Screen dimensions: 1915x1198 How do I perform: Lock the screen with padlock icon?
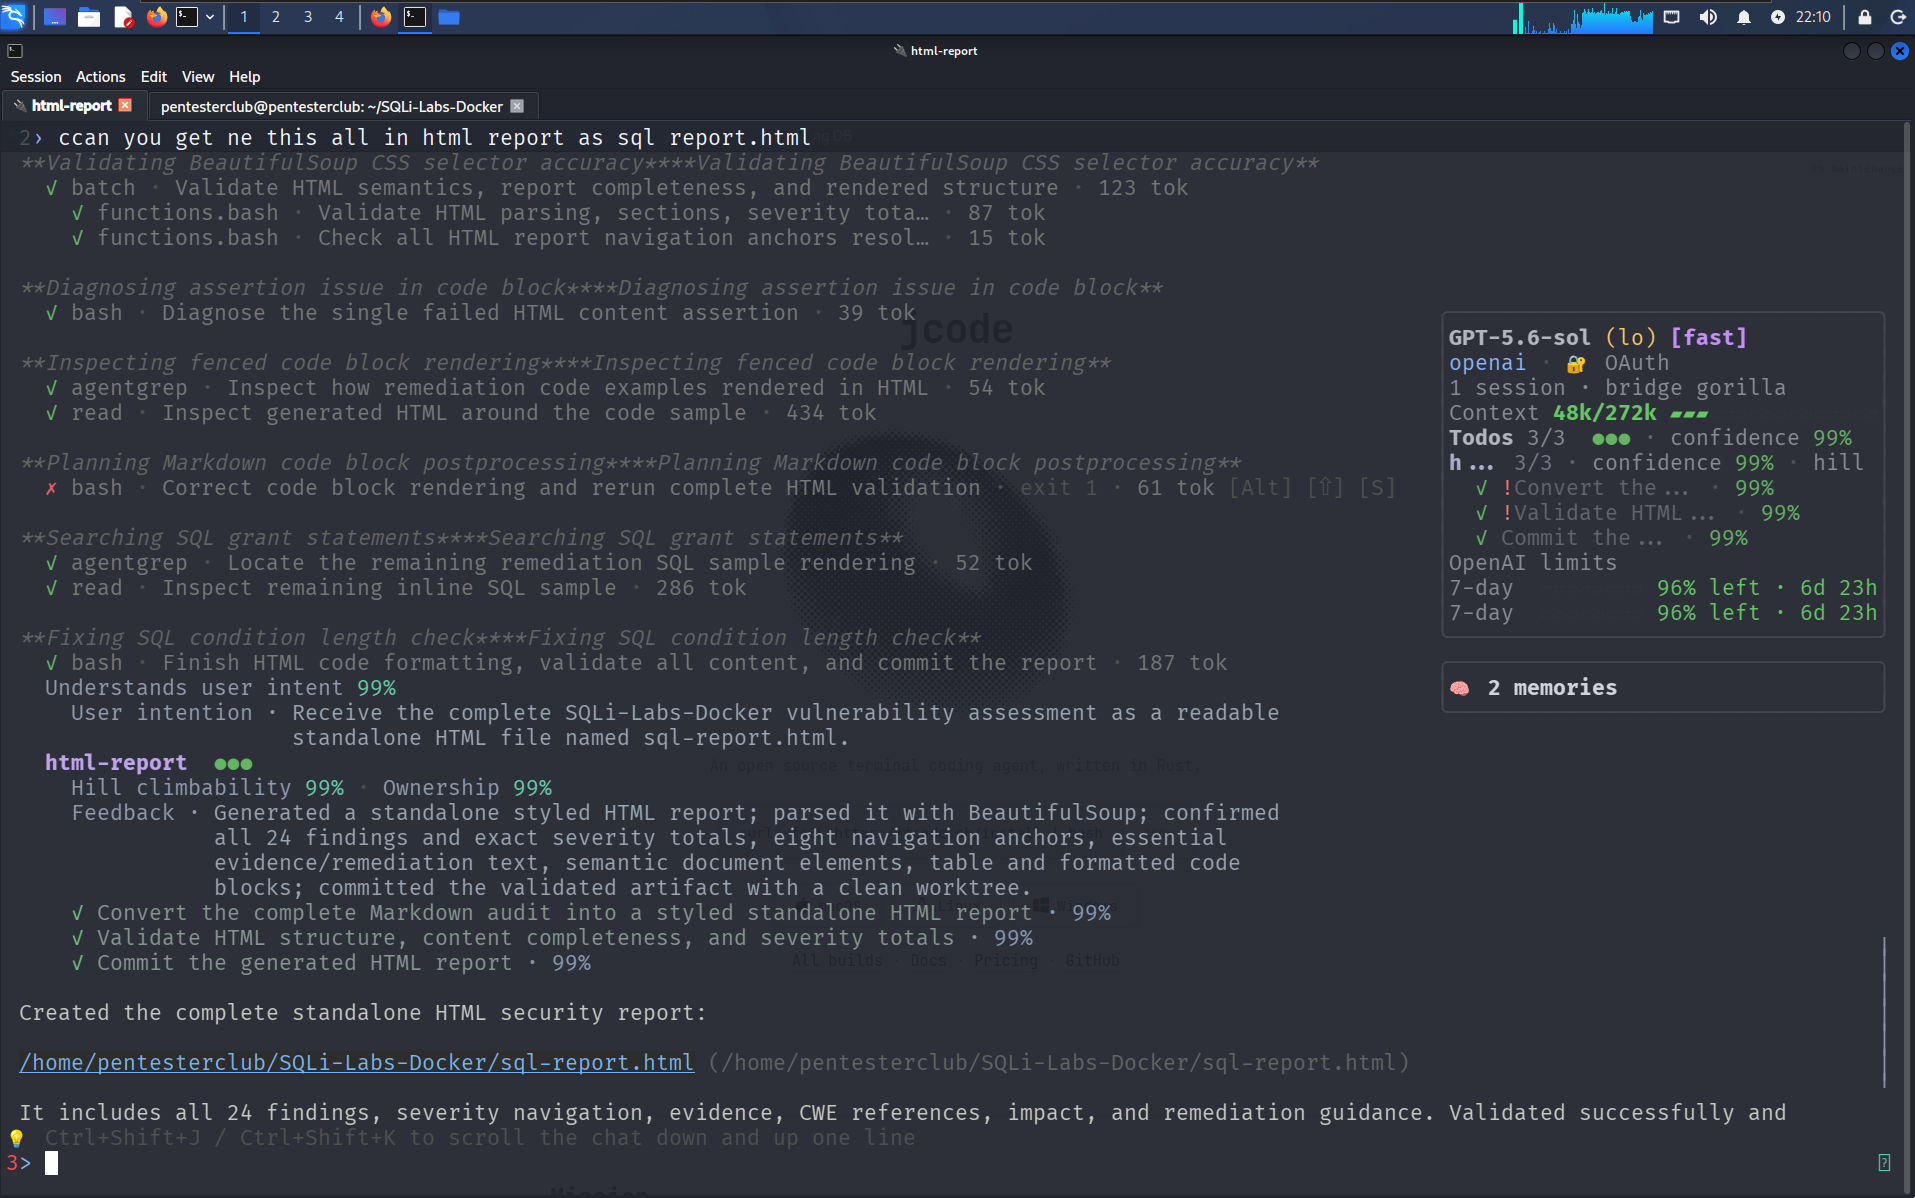[x=1865, y=17]
